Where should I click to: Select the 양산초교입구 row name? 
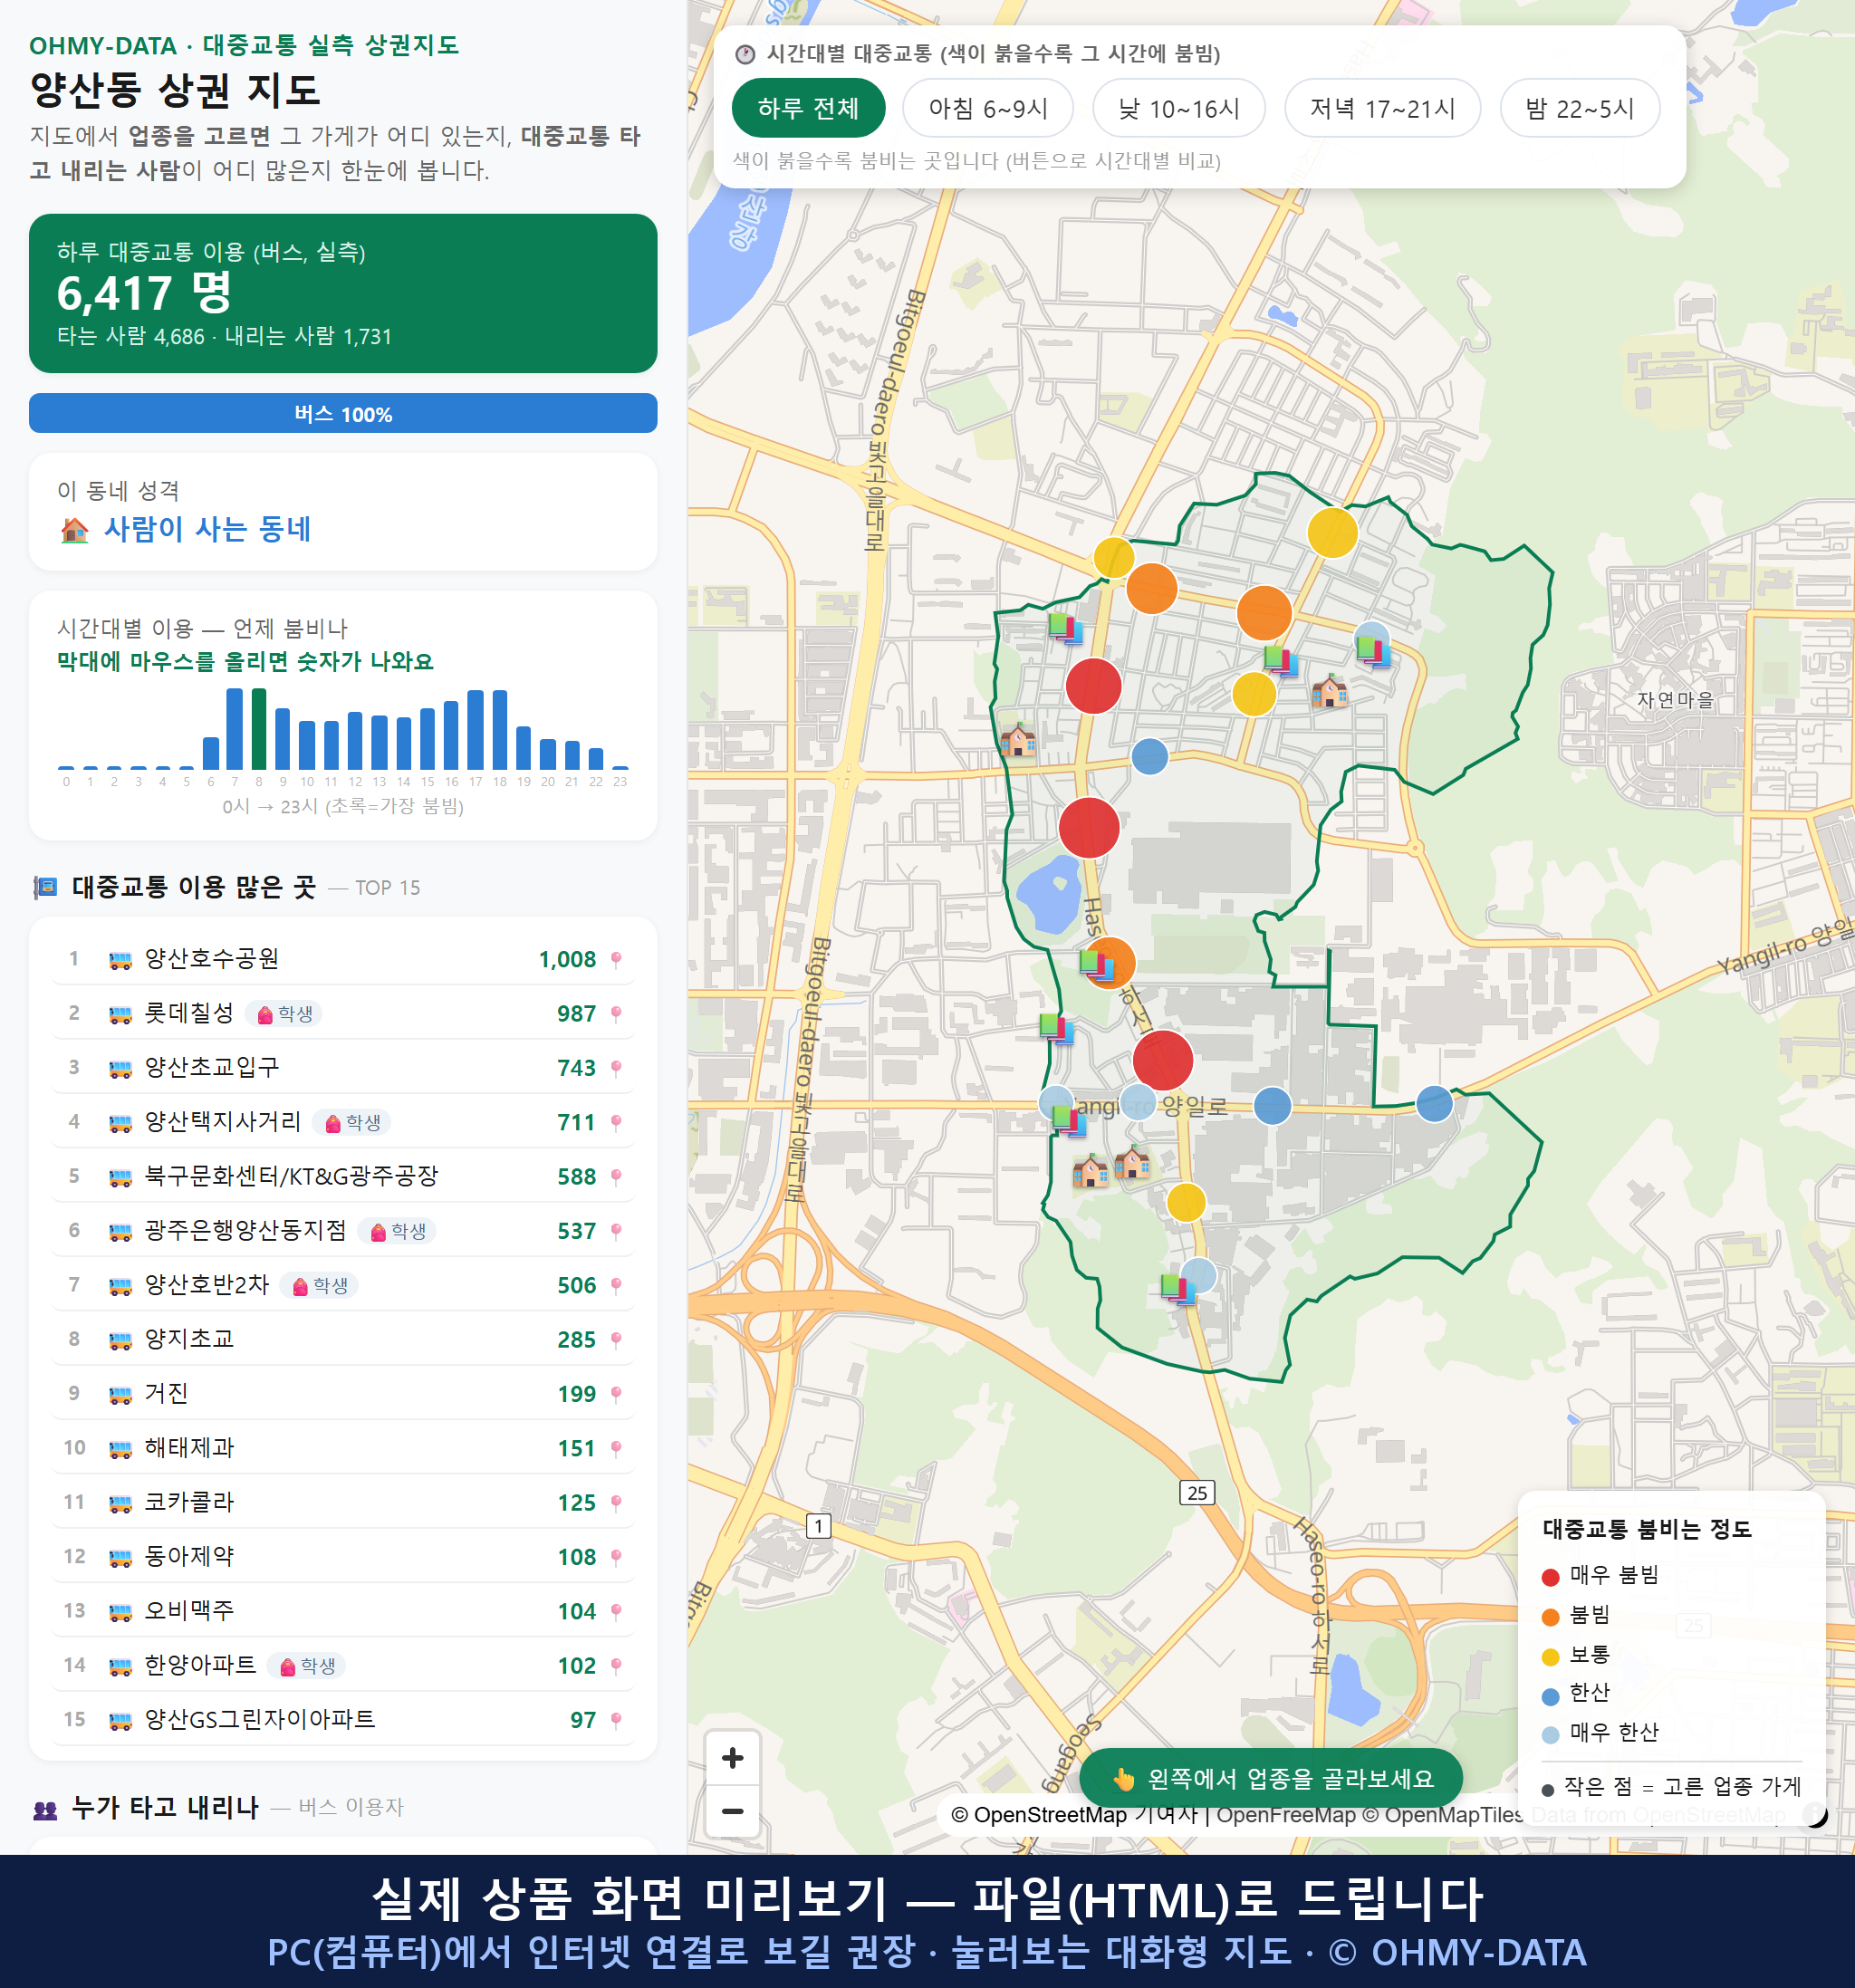click(212, 1067)
